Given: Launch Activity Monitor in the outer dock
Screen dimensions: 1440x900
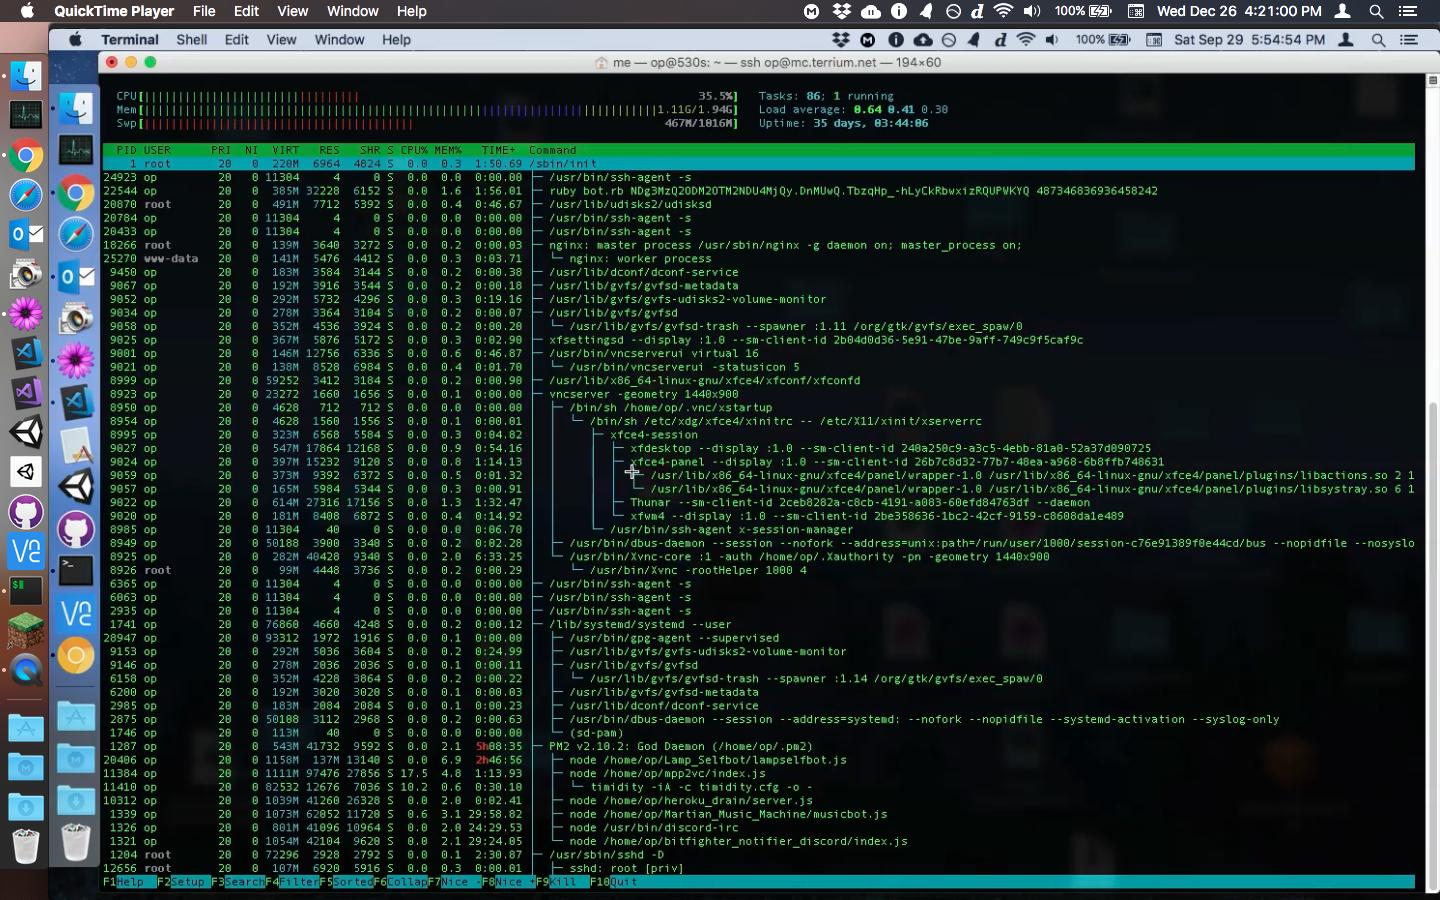Looking at the screenshot, I should click(25, 115).
